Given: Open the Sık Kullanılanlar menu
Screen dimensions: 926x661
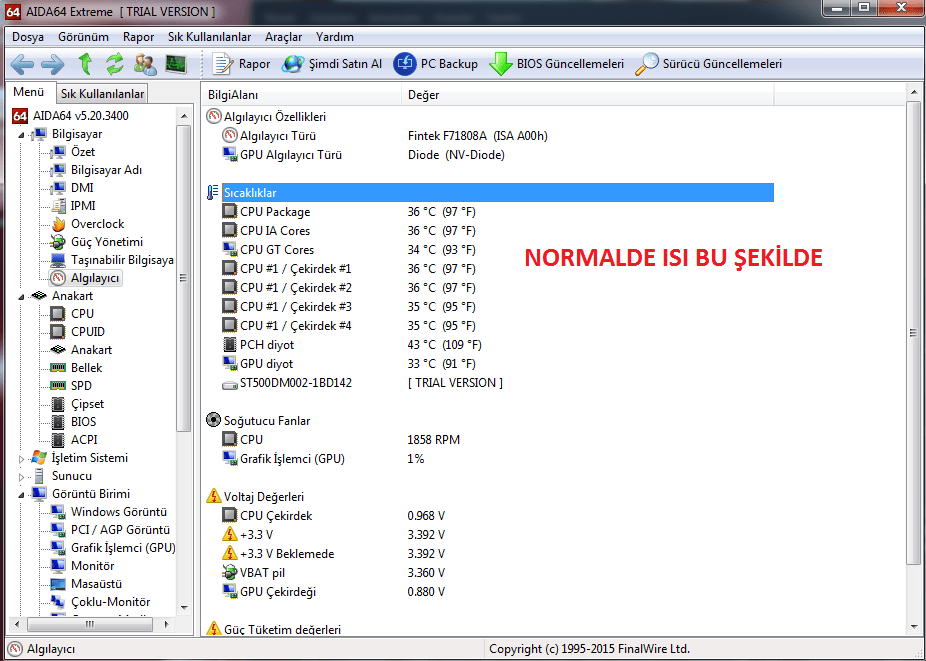Looking at the screenshot, I should [210, 37].
